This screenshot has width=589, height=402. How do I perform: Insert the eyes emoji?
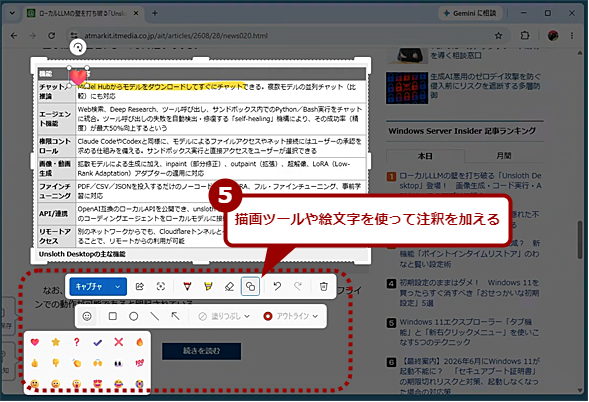119,363
